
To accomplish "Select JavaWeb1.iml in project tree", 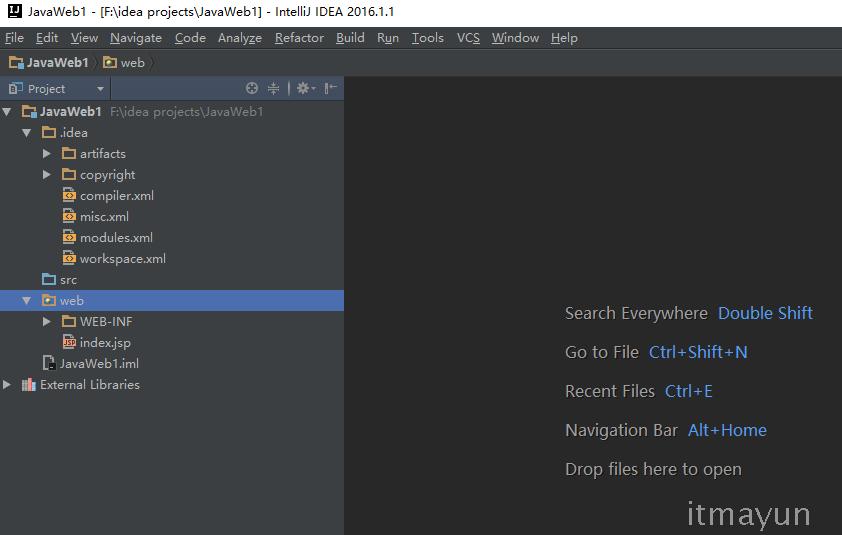I will pos(99,363).
